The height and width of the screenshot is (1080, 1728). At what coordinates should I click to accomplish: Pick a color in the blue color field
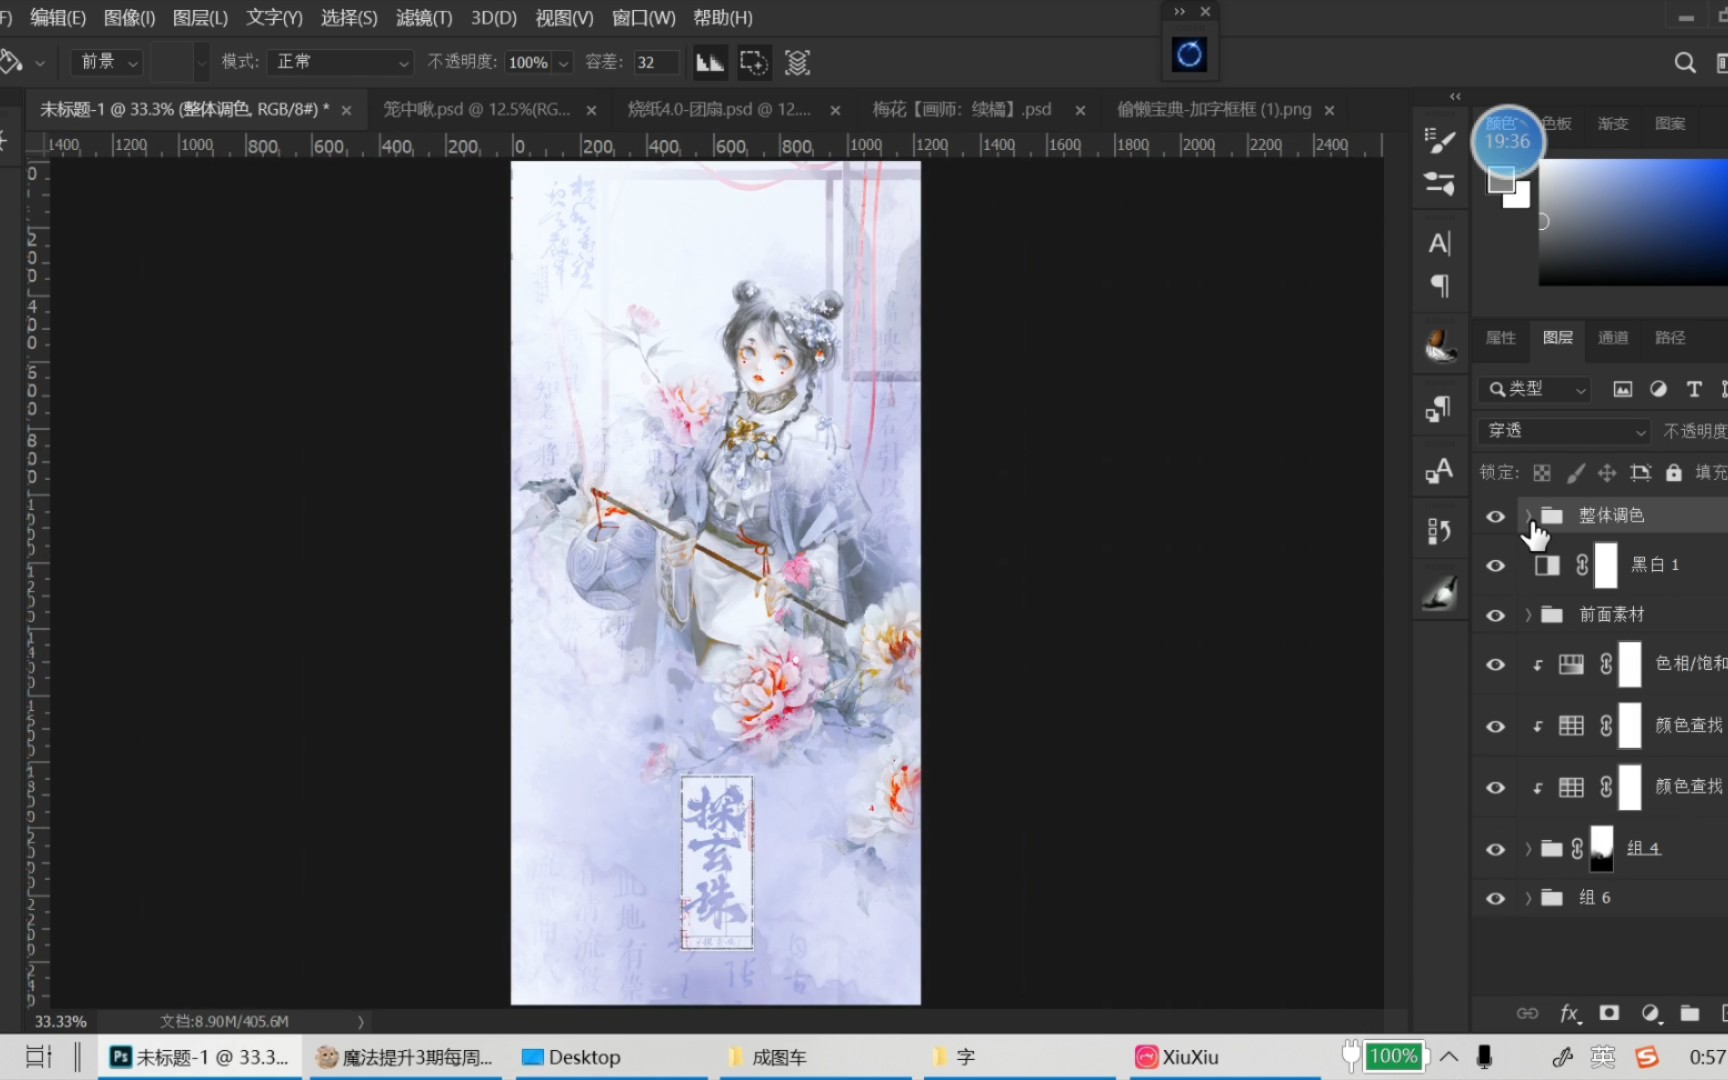pyautogui.click(x=1633, y=222)
